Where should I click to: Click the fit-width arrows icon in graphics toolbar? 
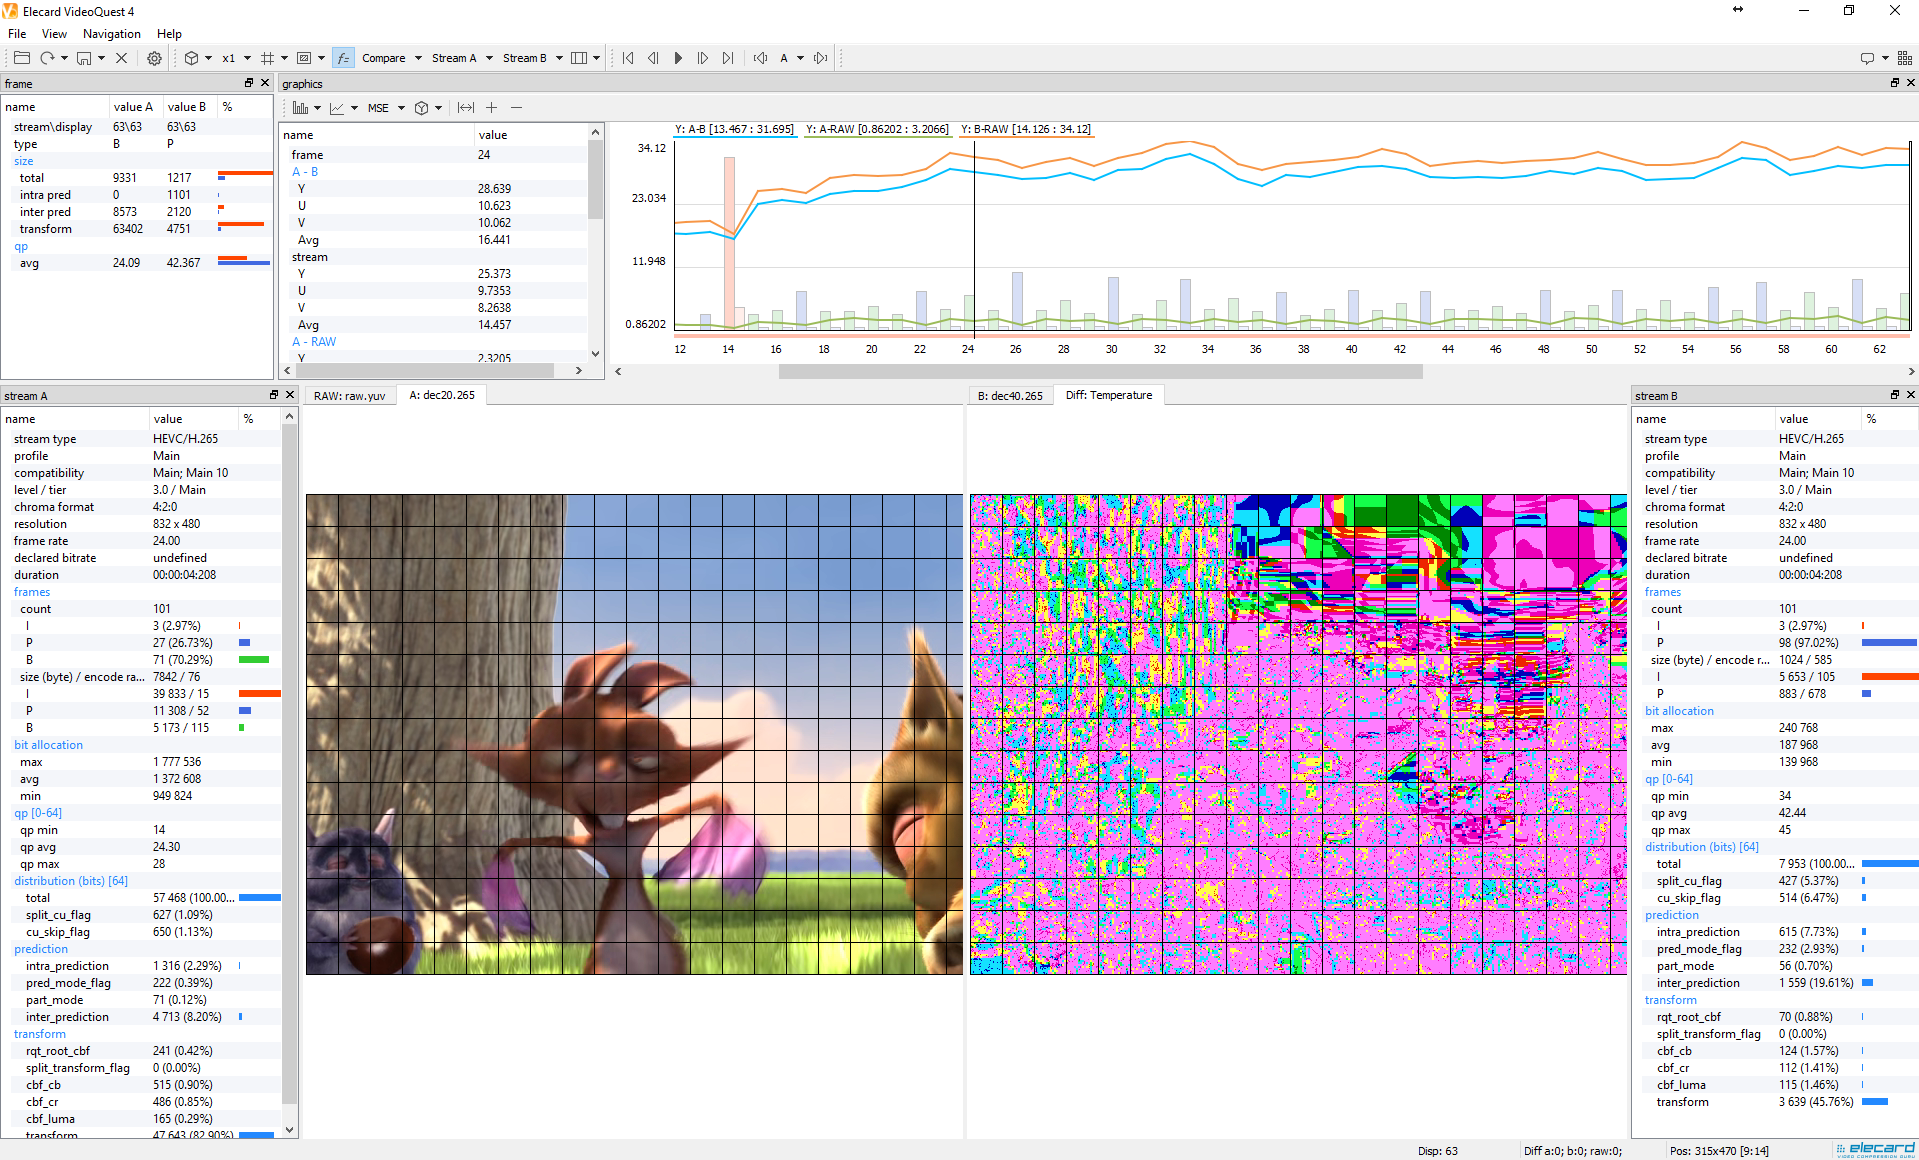(x=466, y=108)
